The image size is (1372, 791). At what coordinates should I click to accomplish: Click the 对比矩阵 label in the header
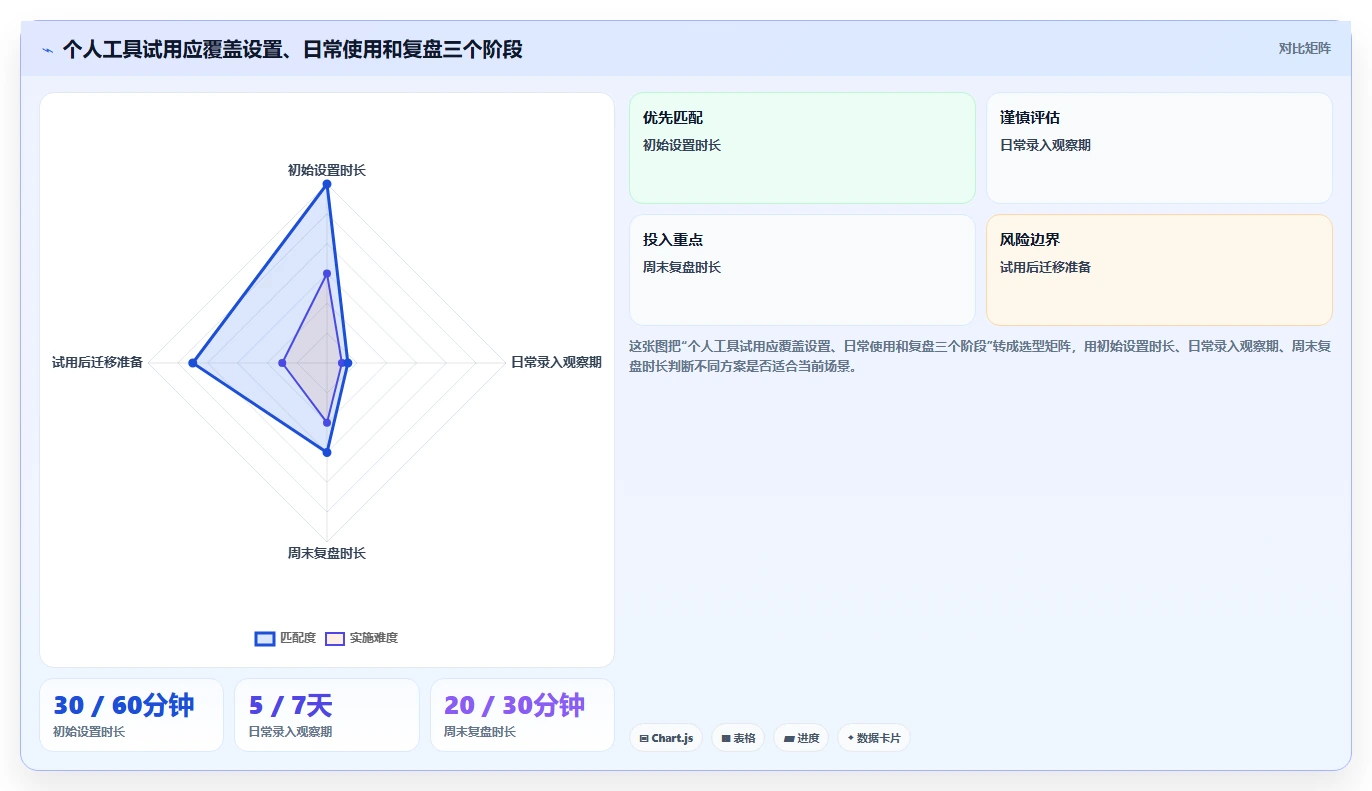point(1304,48)
